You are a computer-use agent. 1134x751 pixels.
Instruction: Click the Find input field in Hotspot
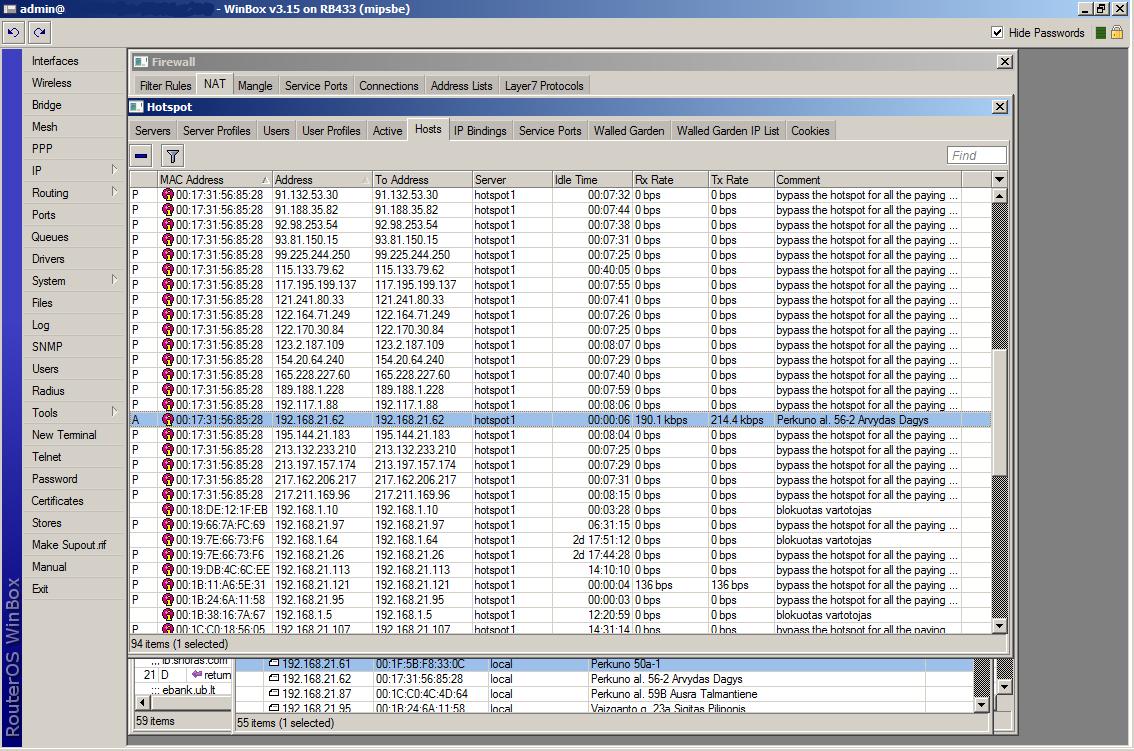(x=976, y=156)
